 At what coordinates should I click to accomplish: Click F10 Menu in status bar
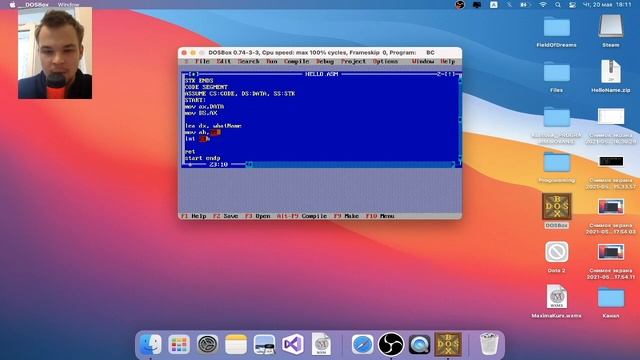click(x=380, y=216)
